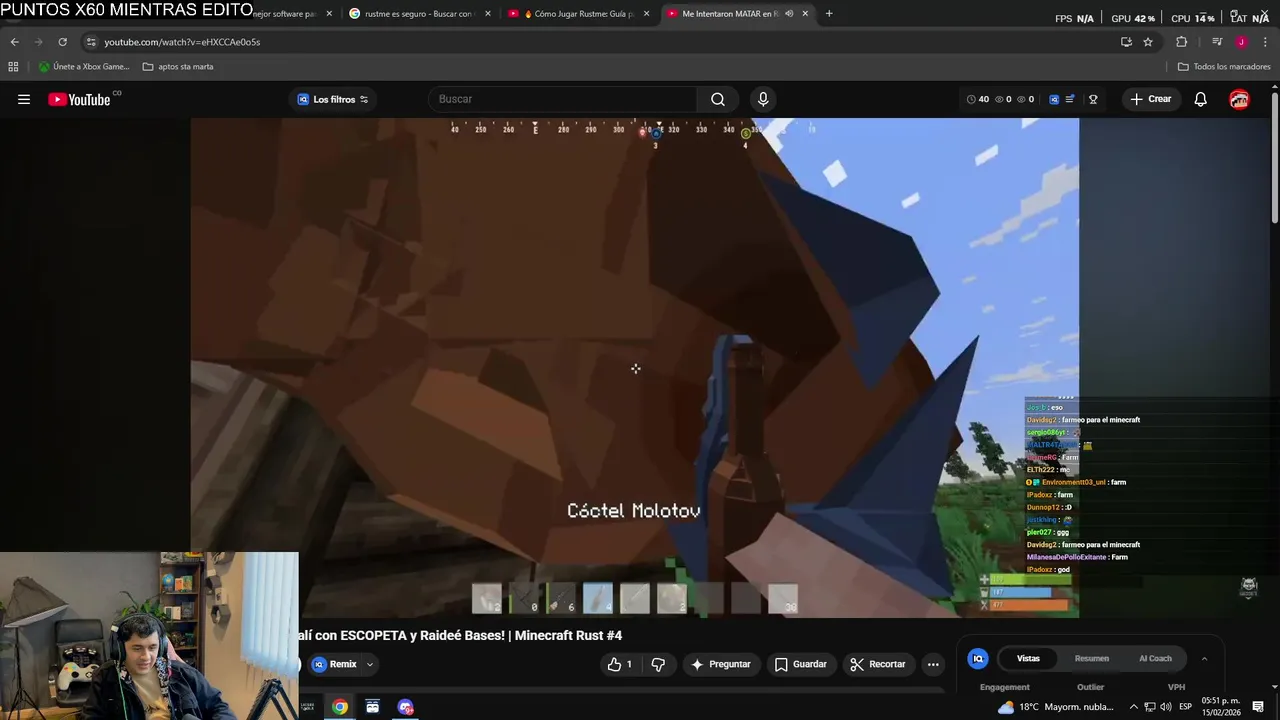Mute the playing tab via speaker icon

pos(789,14)
